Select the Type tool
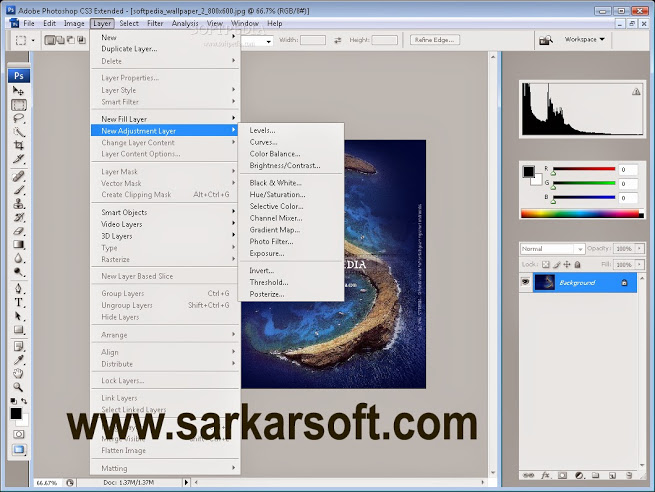This screenshot has height=492, width=655. 18,302
